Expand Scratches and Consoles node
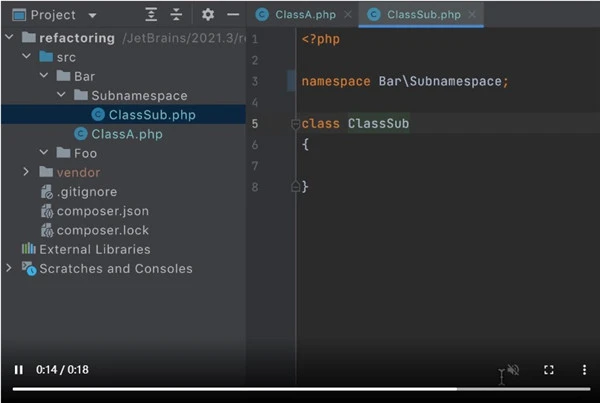Image resolution: width=600 pixels, height=403 pixels. (x=9, y=268)
